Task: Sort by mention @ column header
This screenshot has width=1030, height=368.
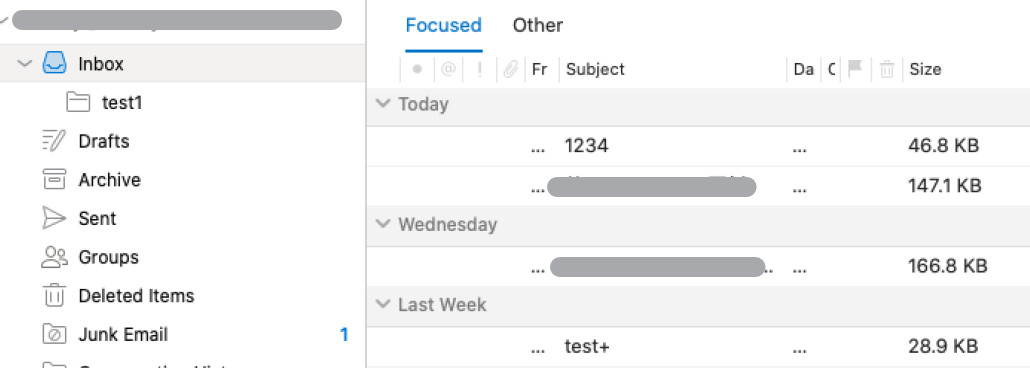Action: tap(448, 69)
